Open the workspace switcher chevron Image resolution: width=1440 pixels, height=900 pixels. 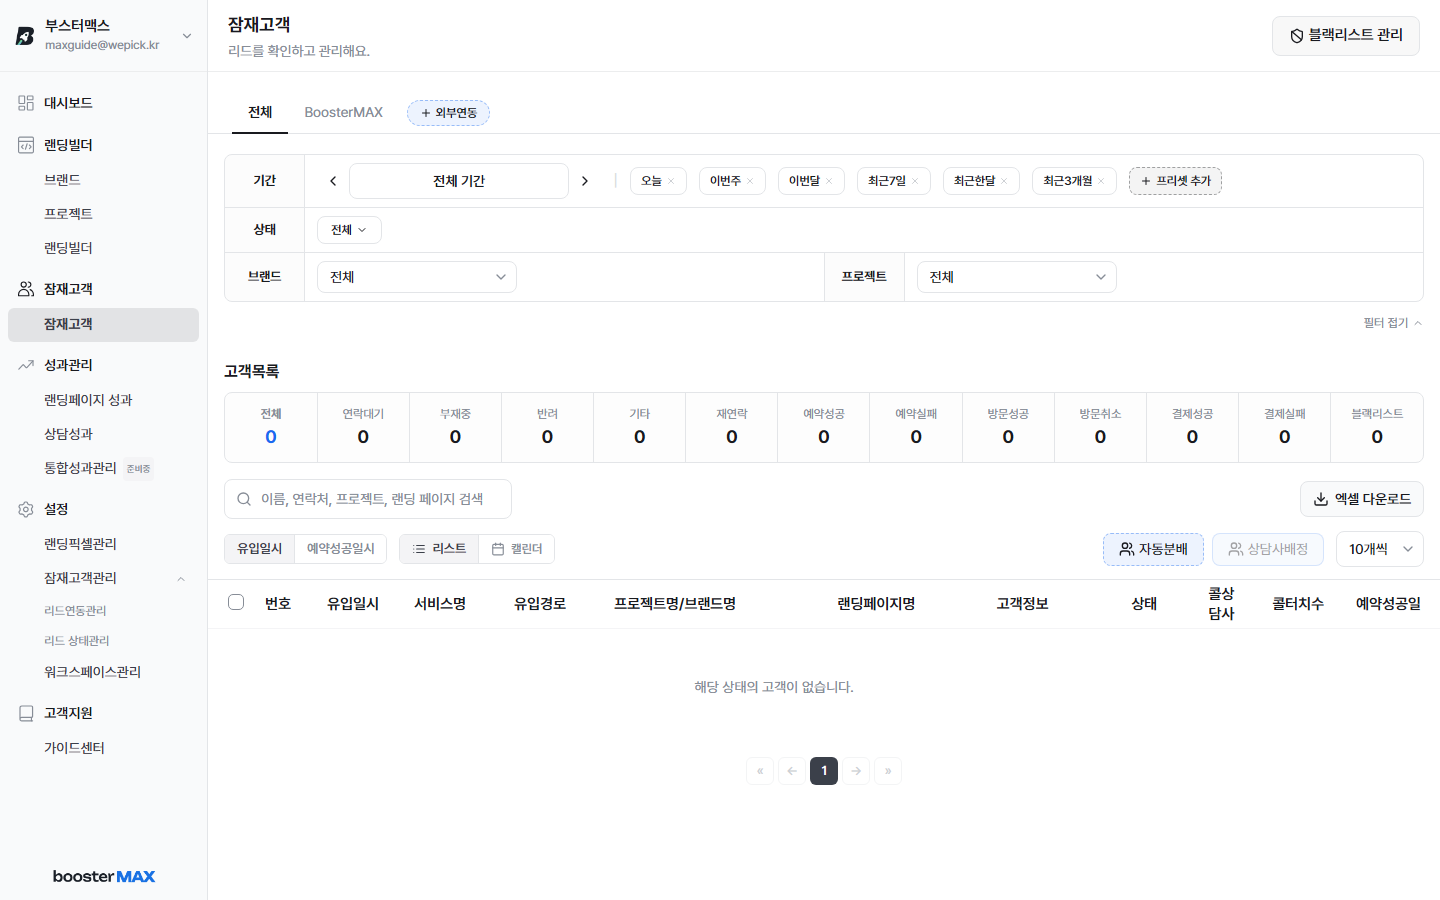tap(187, 36)
